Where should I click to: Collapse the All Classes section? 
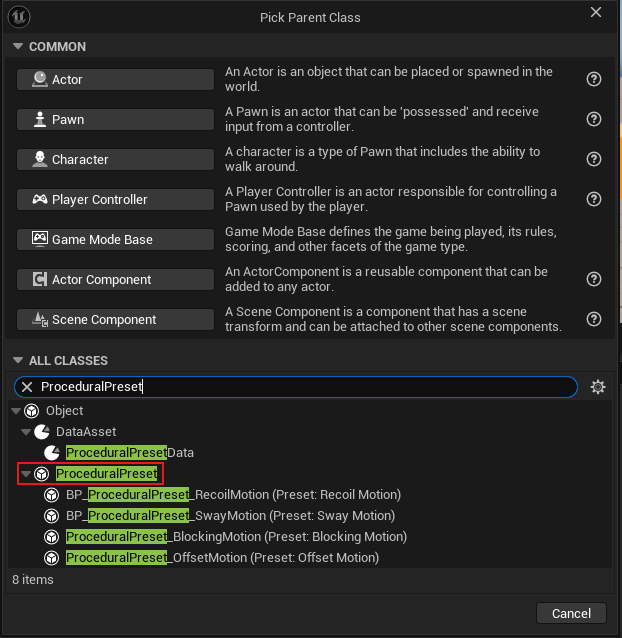tap(17, 361)
